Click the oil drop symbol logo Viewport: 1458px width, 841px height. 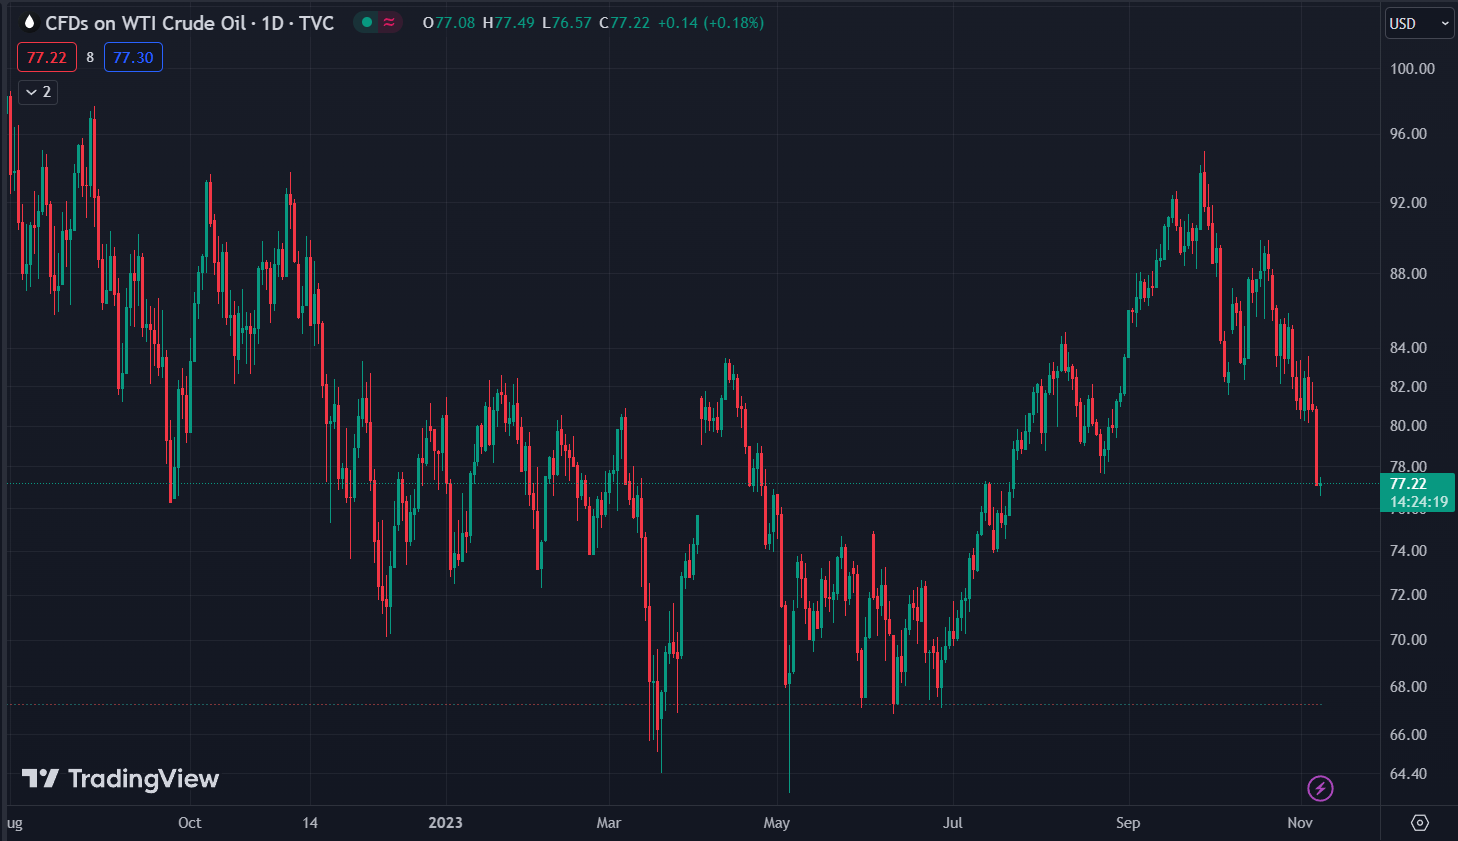pos(29,23)
